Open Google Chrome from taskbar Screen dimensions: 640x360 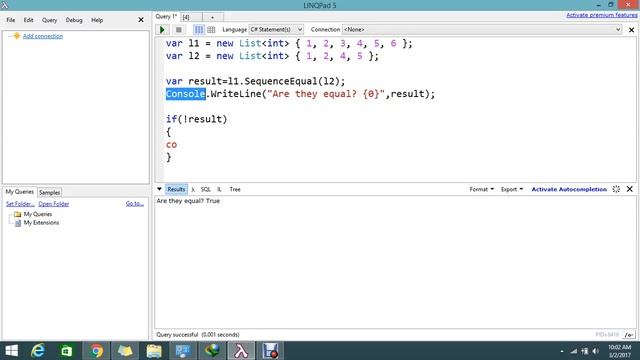click(96, 351)
